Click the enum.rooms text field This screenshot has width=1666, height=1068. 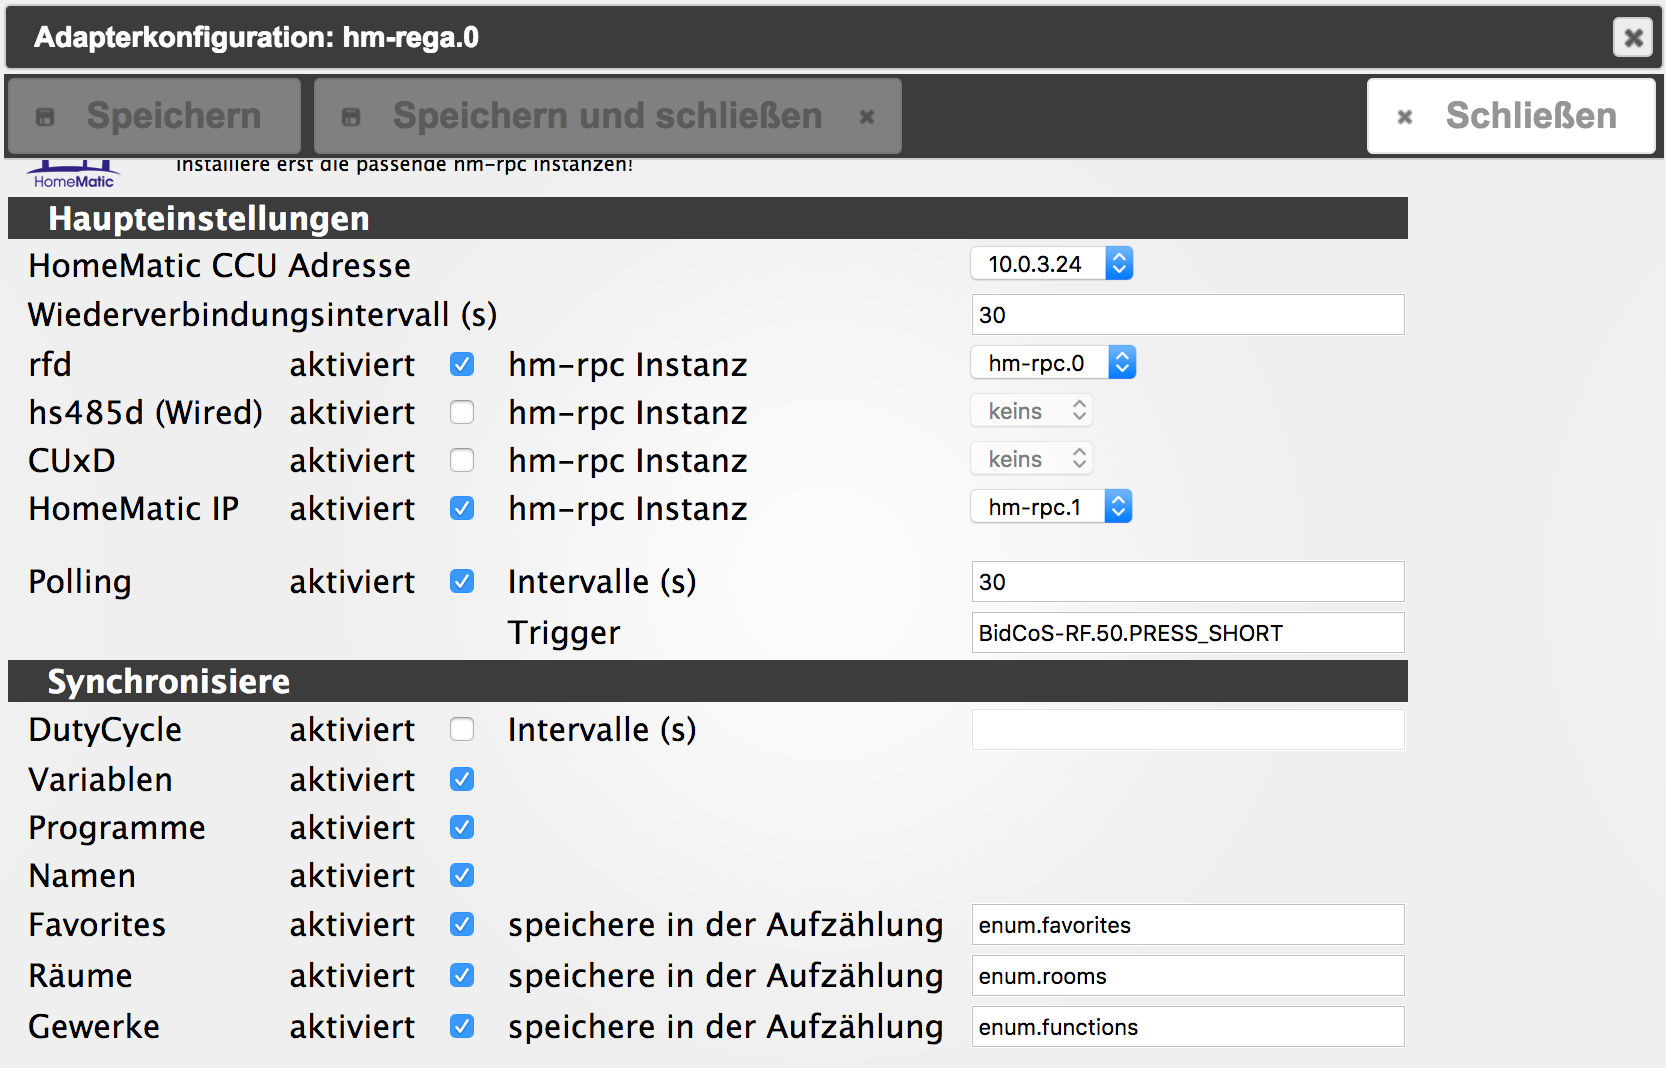click(x=1187, y=976)
